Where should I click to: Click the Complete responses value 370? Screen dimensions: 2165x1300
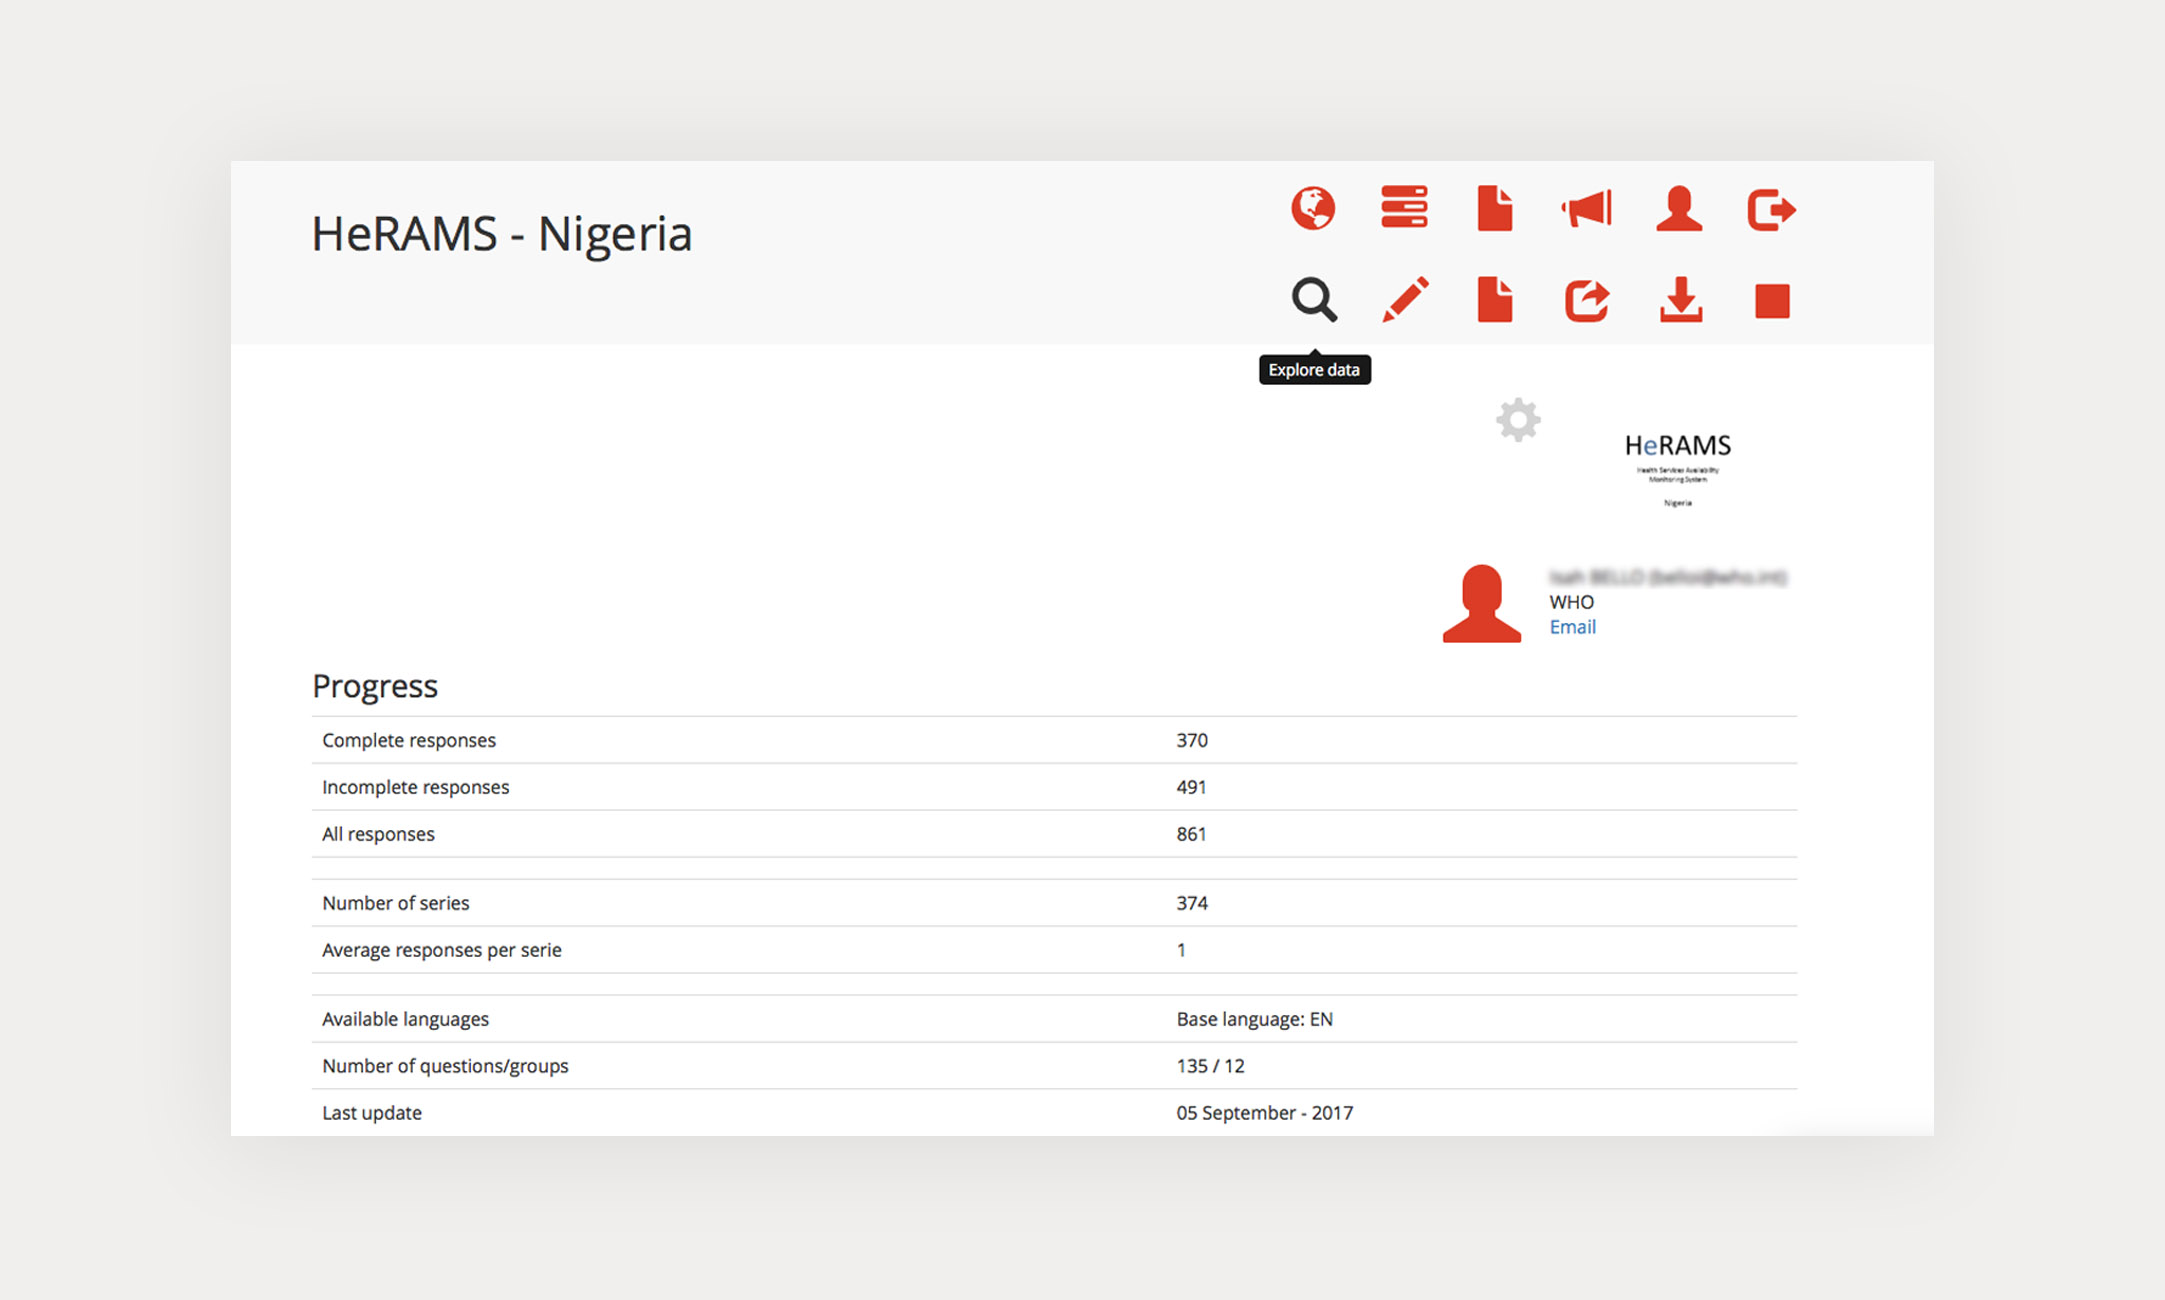point(1192,740)
